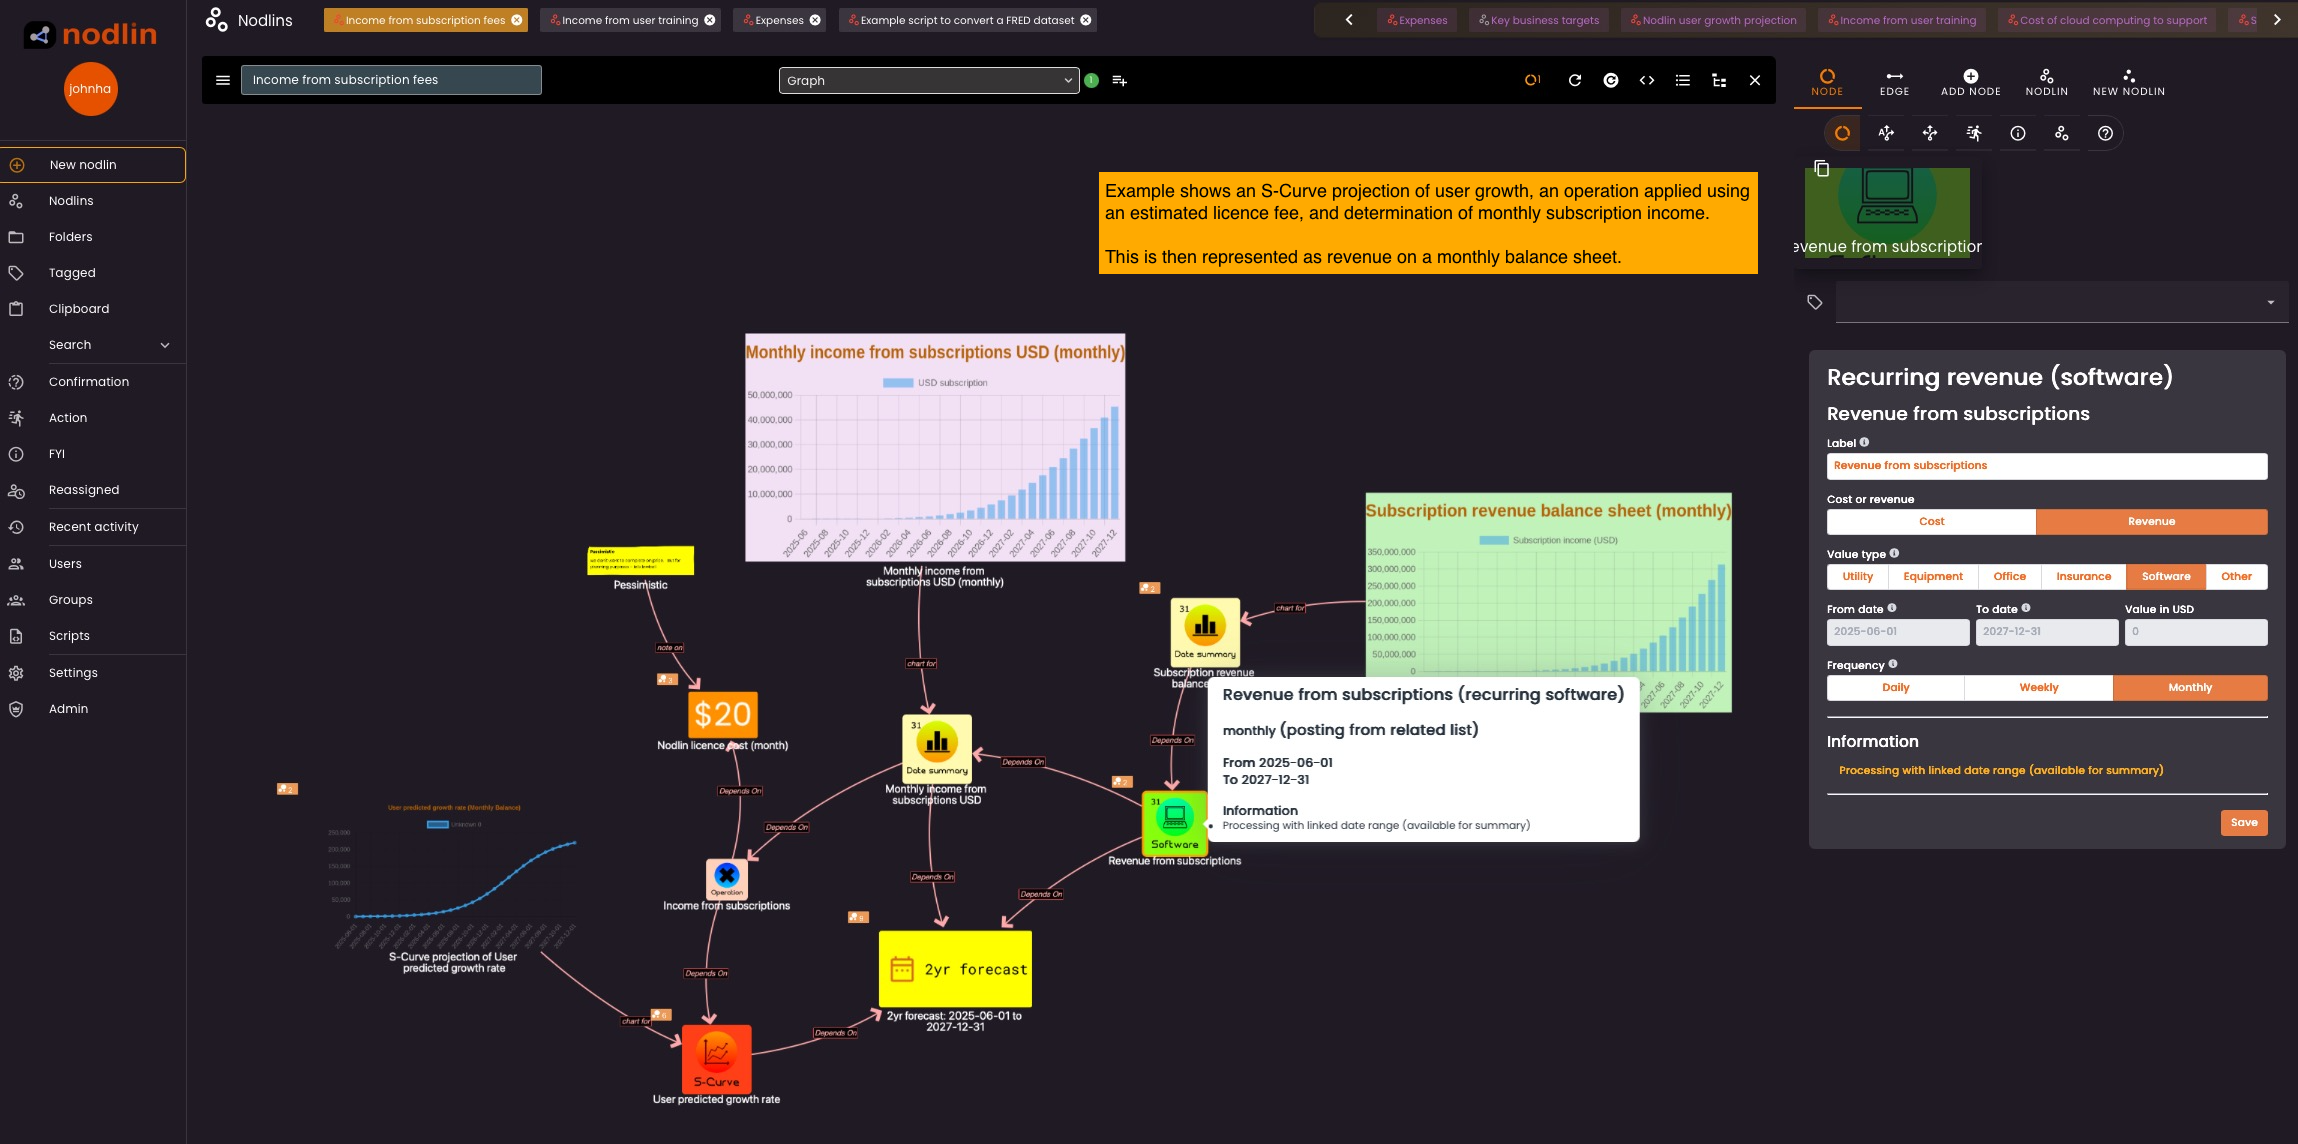The width and height of the screenshot is (2298, 1144).
Task: Switch to the EDGE tab
Action: coord(1893,82)
